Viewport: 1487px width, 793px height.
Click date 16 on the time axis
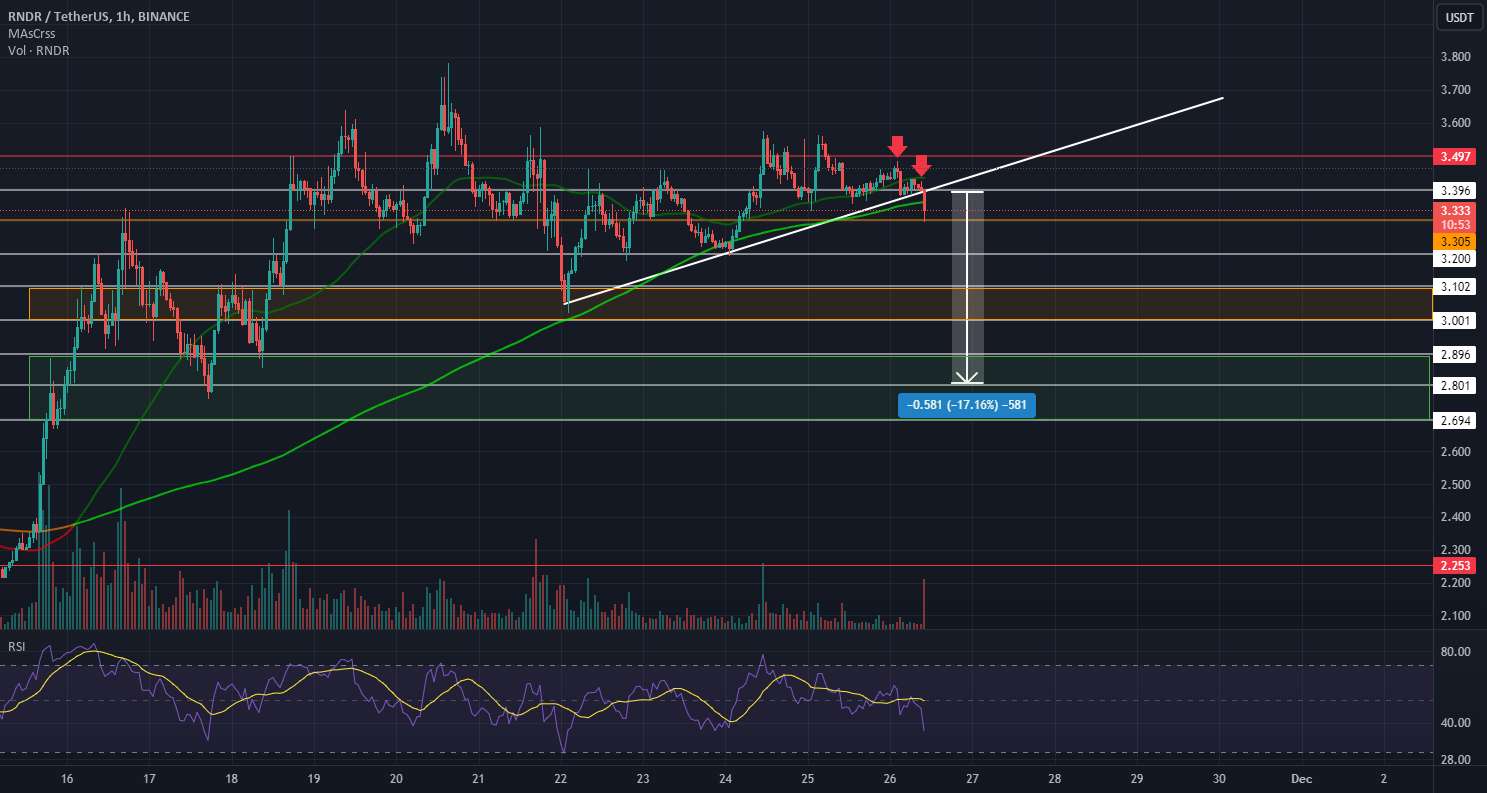tap(67, 777)
